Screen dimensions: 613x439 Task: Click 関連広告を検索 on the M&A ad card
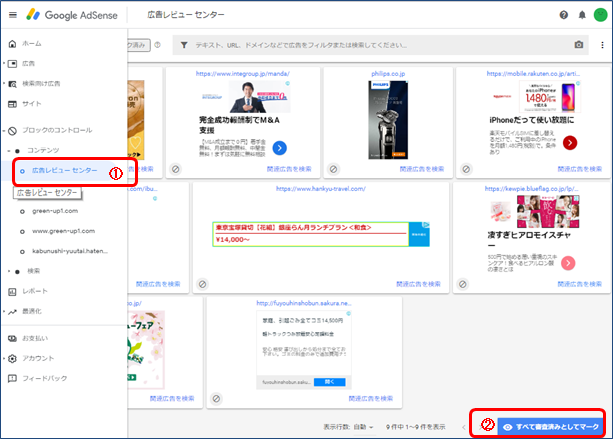pos(289,169)
